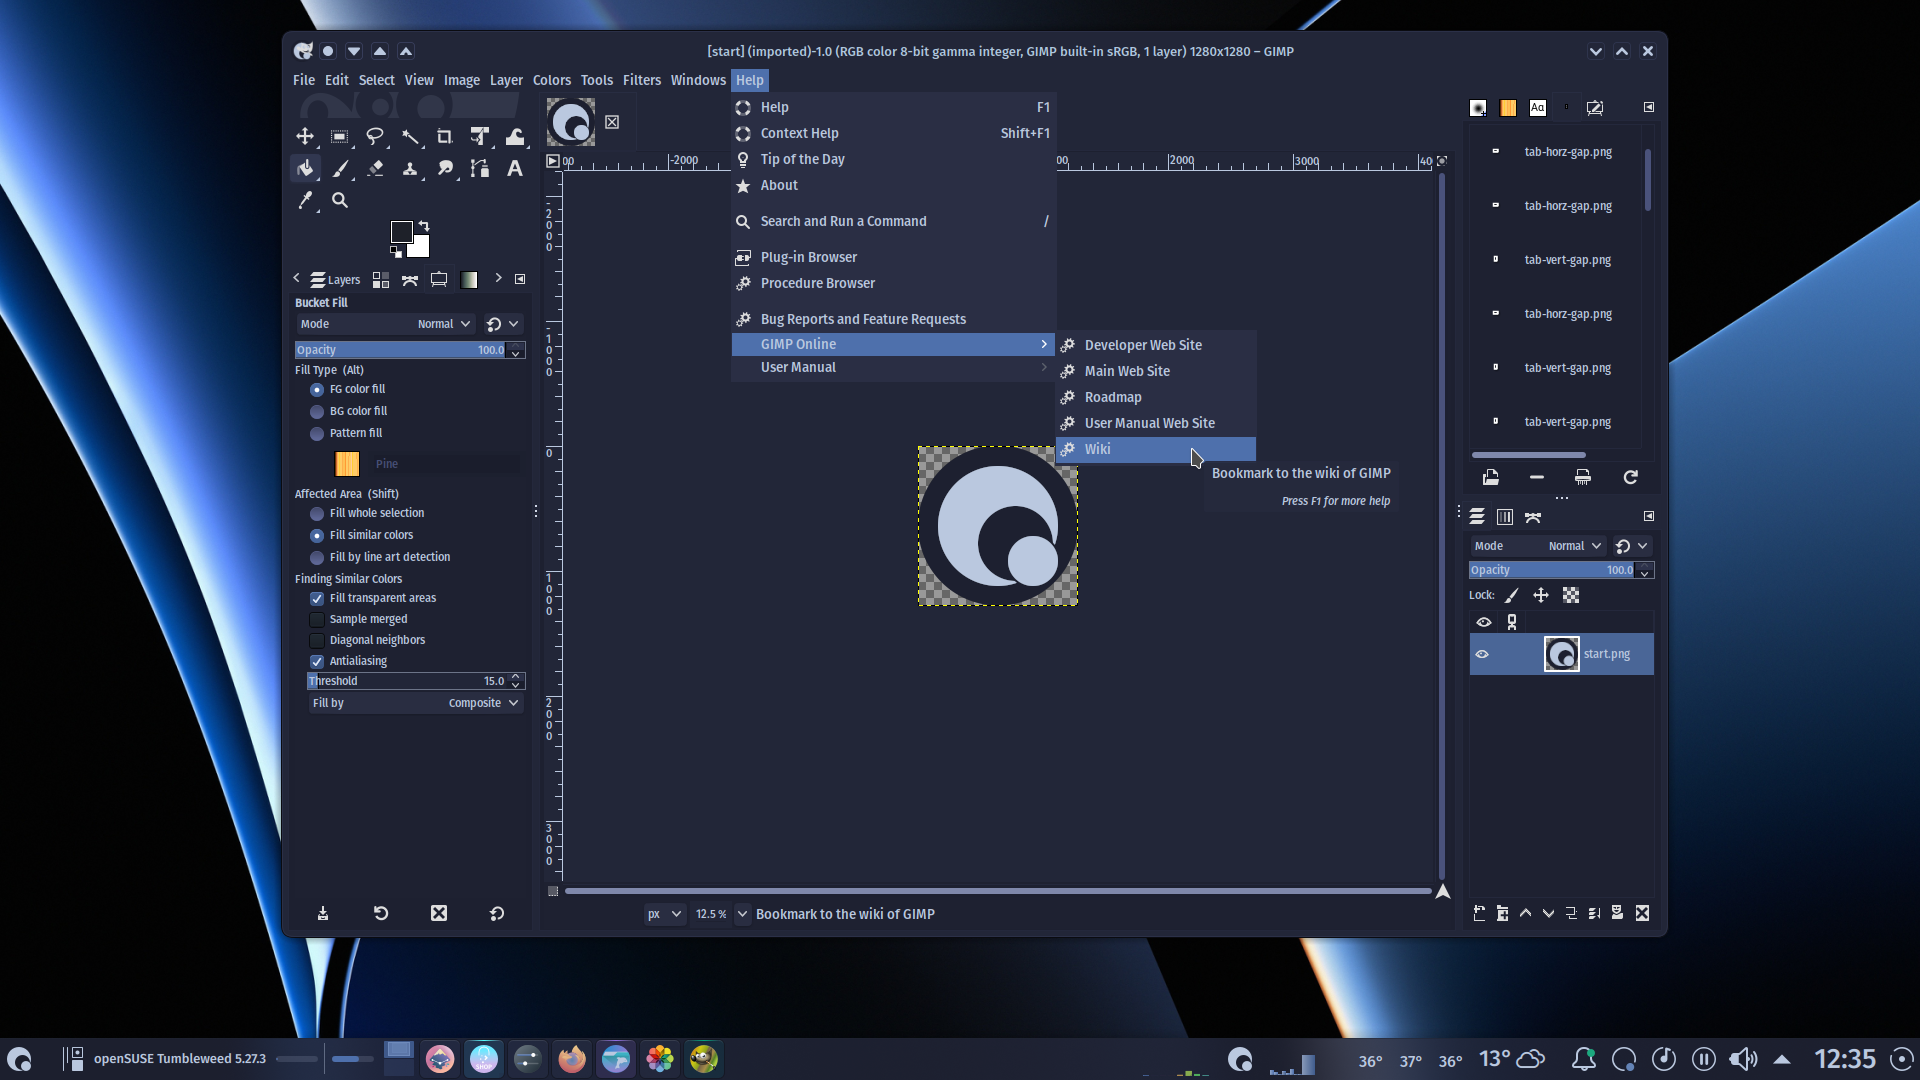
Task: Raise layer up arrow icon
Action: coord(1525,913)
